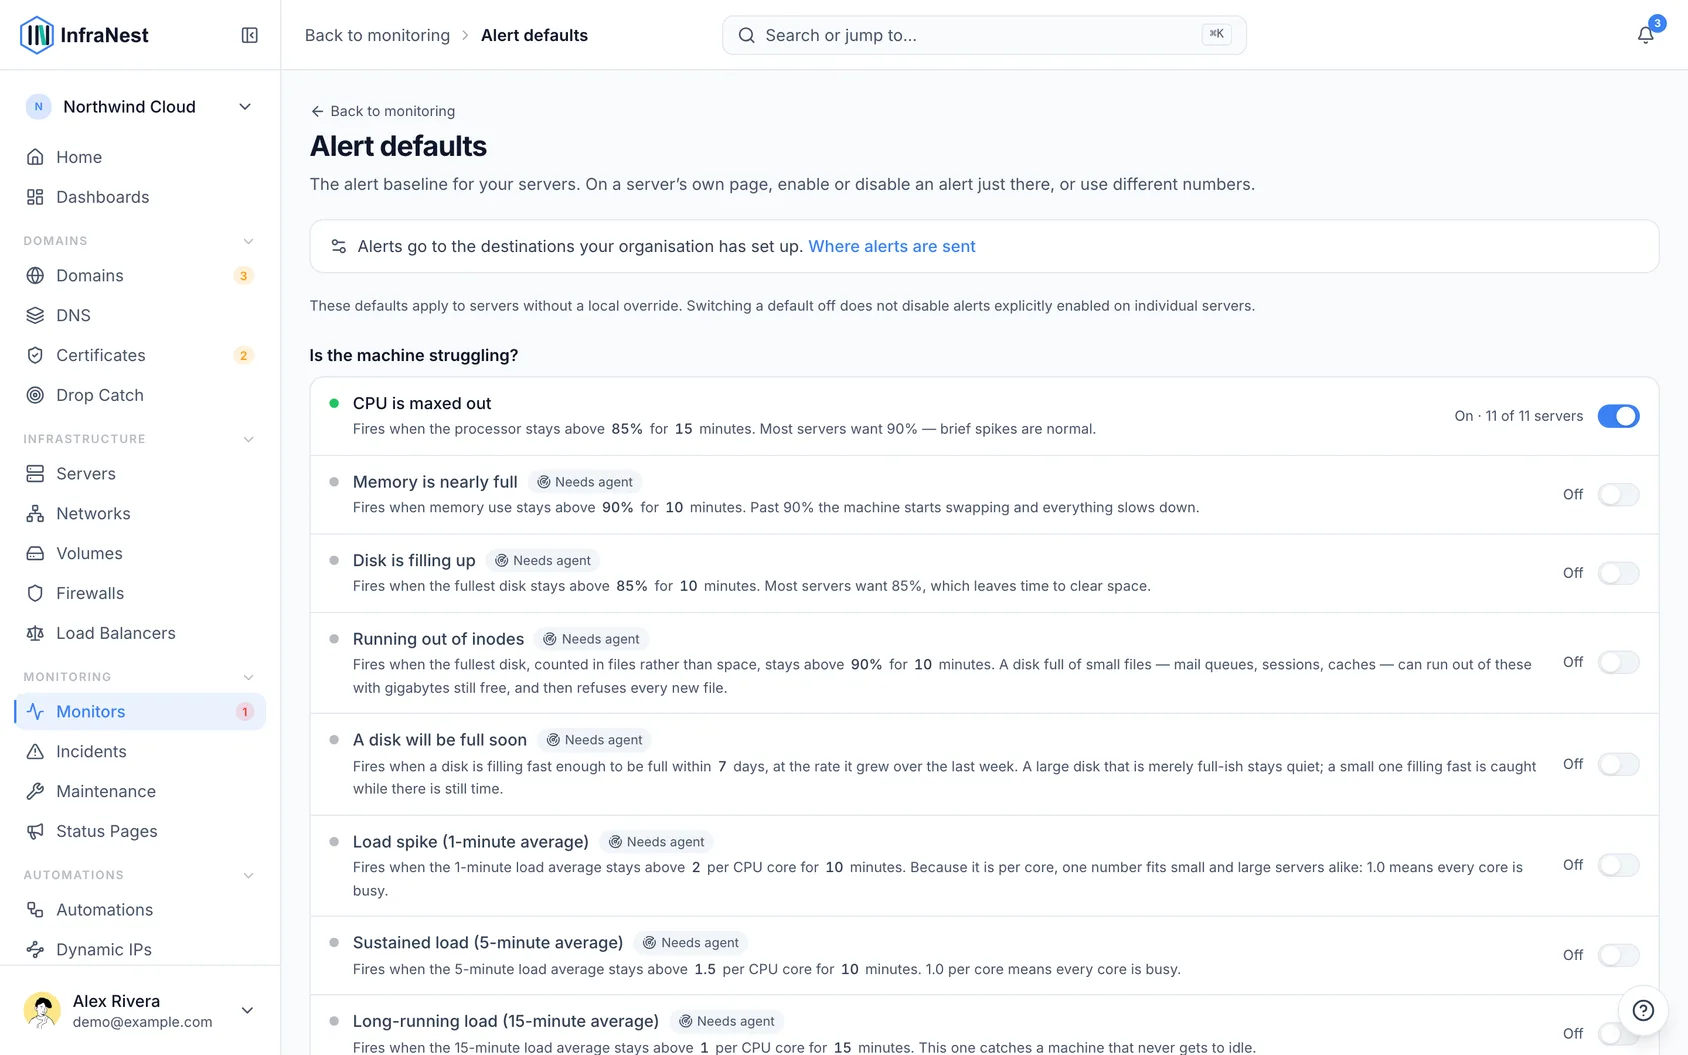Click the Certificates shield icon
Image resolution: width=1688 pixels, height=1055 pixels.
[35, 355]
